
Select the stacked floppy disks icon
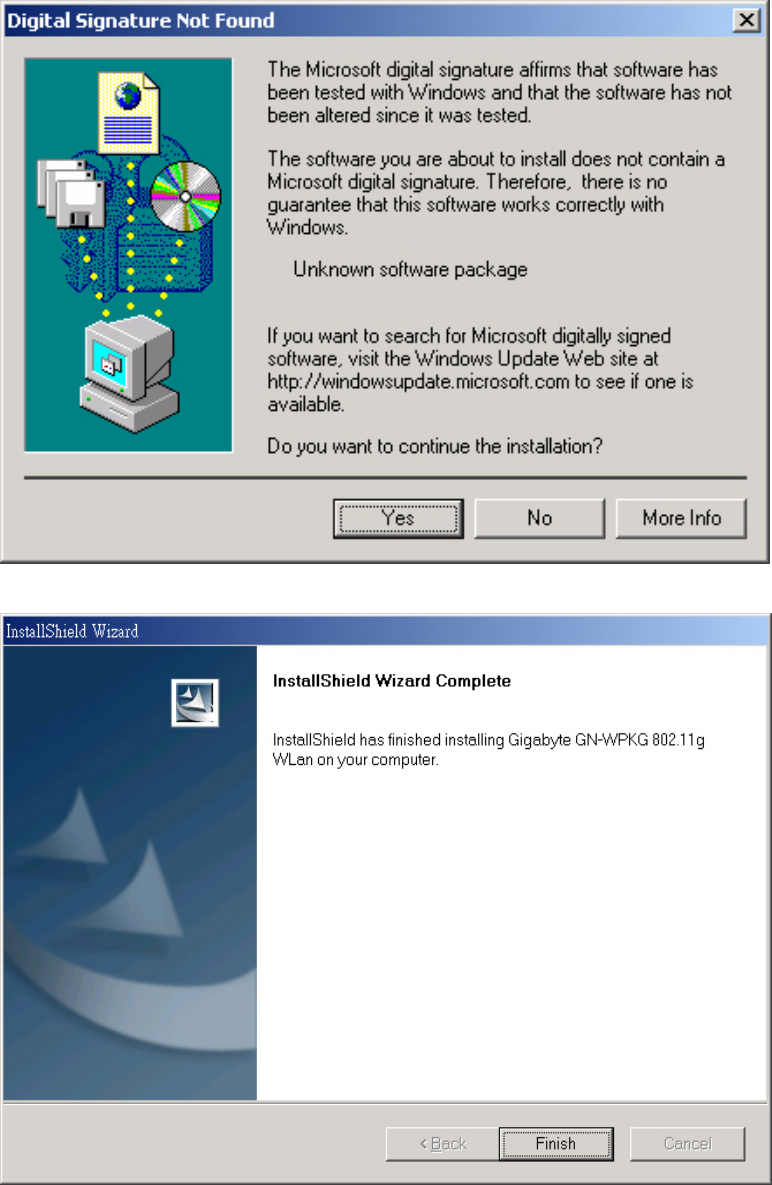(71, 193)
